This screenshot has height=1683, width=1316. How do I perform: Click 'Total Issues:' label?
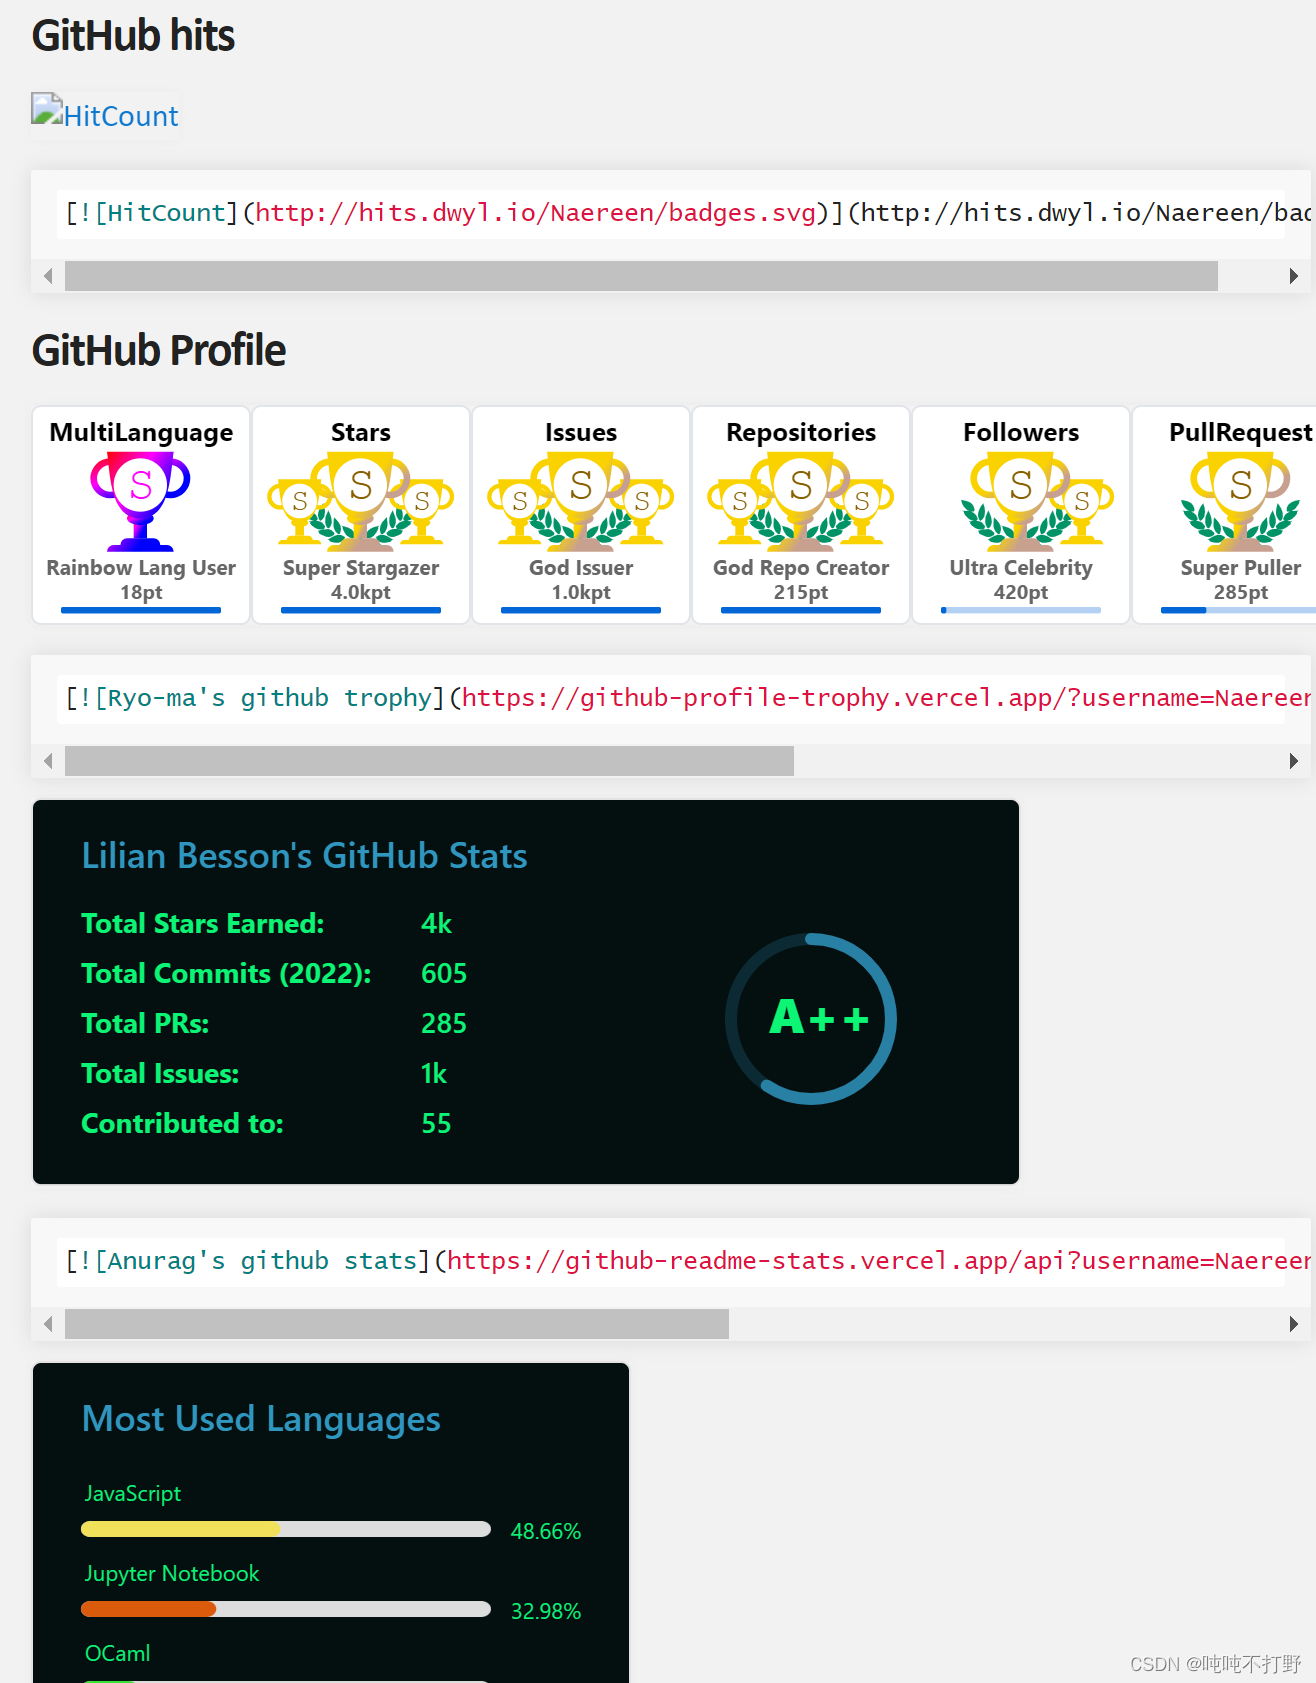click(x=160, y=1074)
